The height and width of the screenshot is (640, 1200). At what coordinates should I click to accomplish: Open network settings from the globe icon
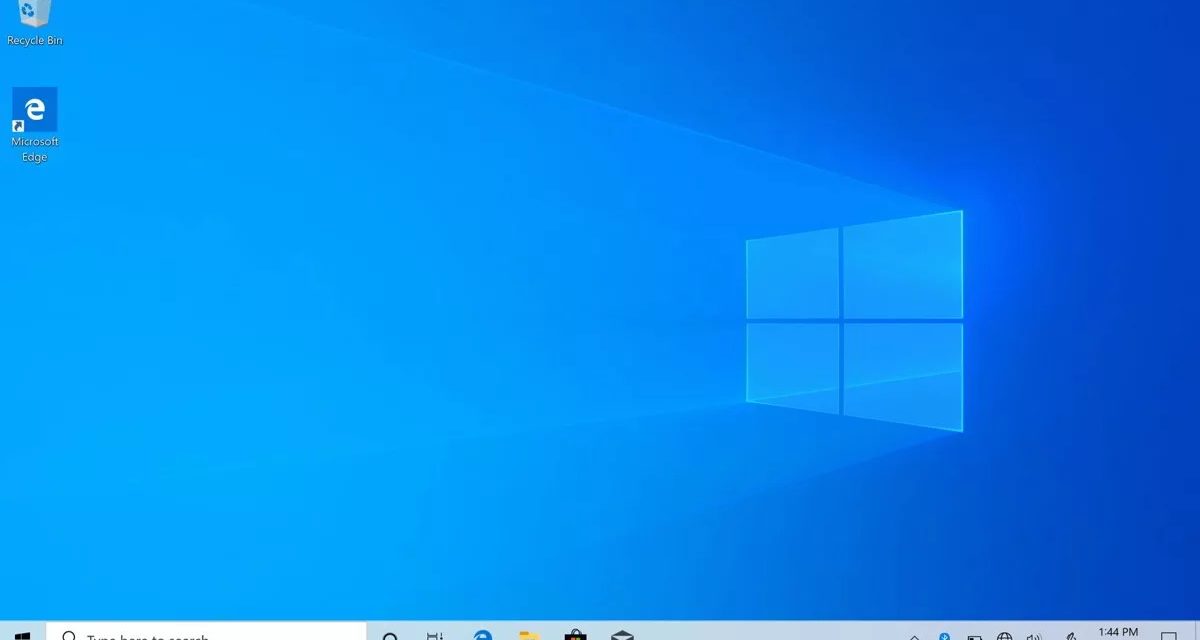pos(1004,636)
